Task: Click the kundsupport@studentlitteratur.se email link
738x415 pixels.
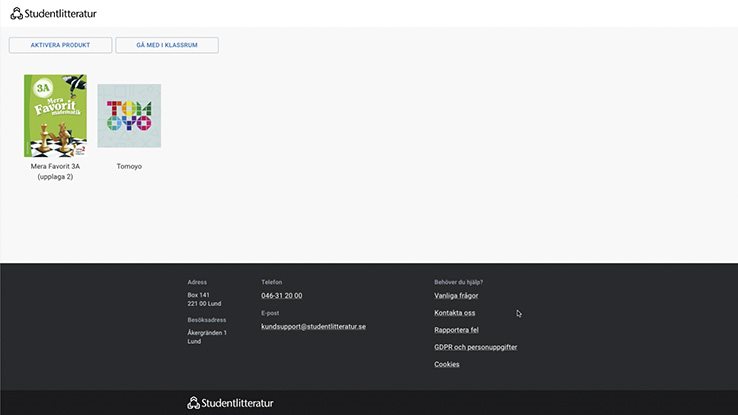Action: click(x=313, y=327)
